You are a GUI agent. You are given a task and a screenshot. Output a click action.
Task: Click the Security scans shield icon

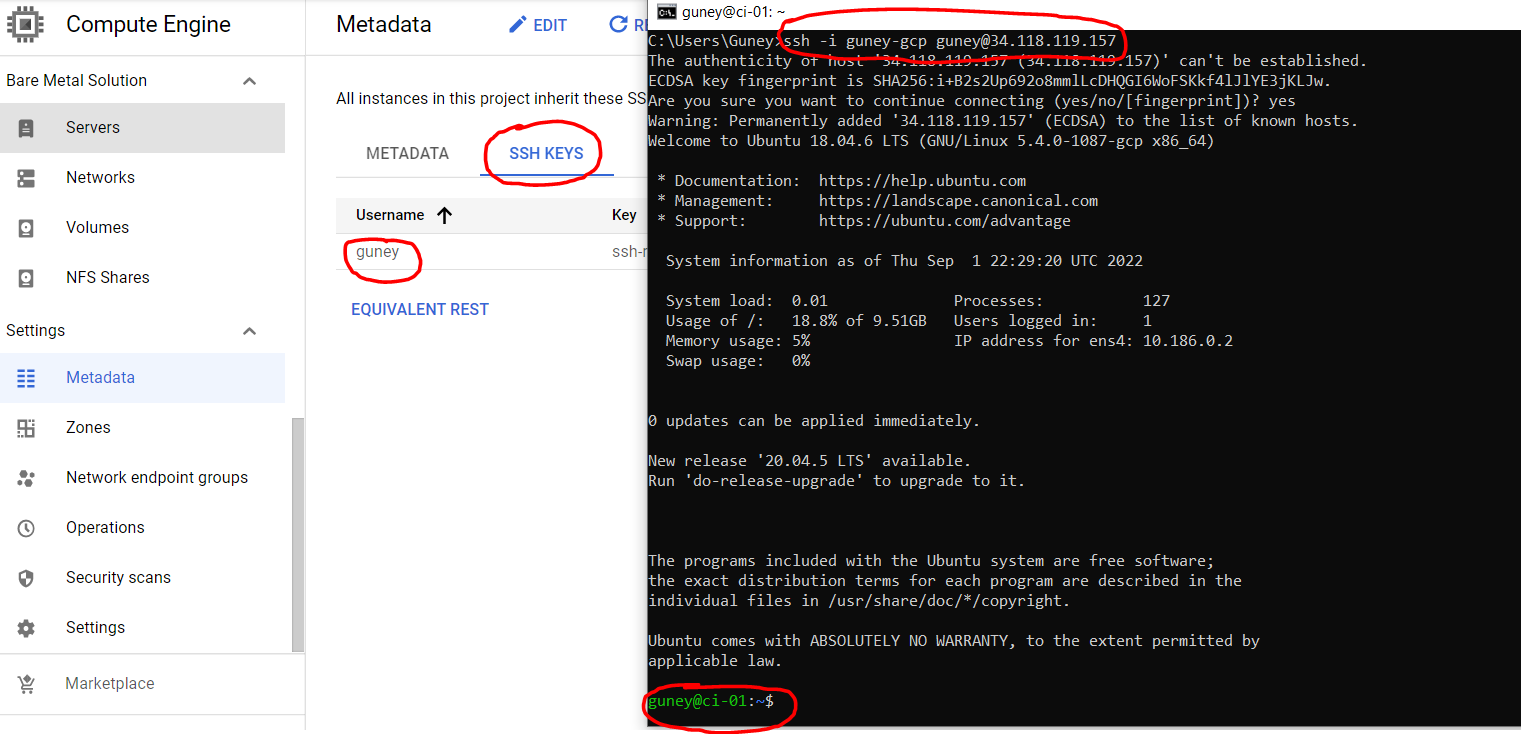point(26,578)
